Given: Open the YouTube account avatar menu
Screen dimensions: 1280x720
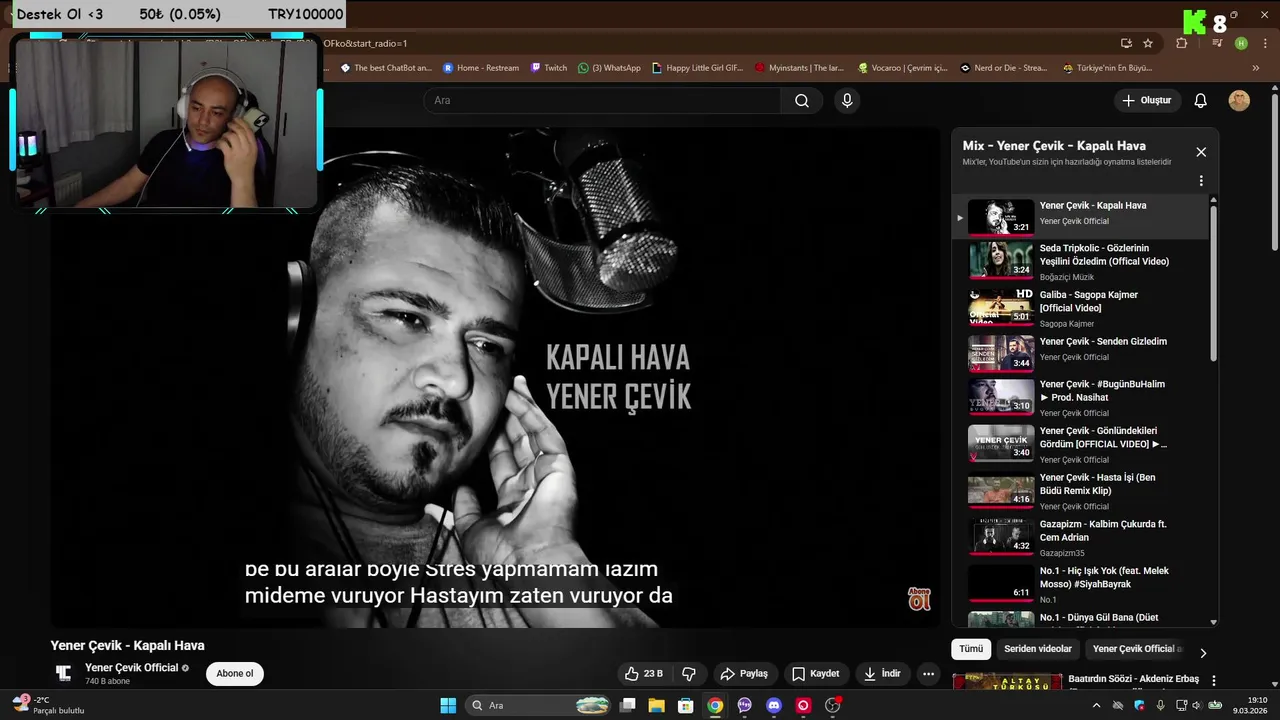Looking at the screenshot, I should [x=1239, y=100].
